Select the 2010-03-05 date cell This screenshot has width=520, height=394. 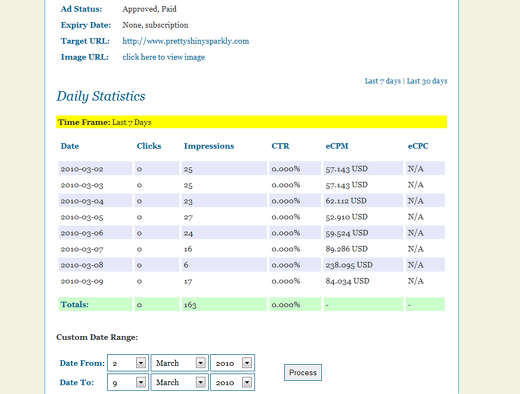click(95, 217)
